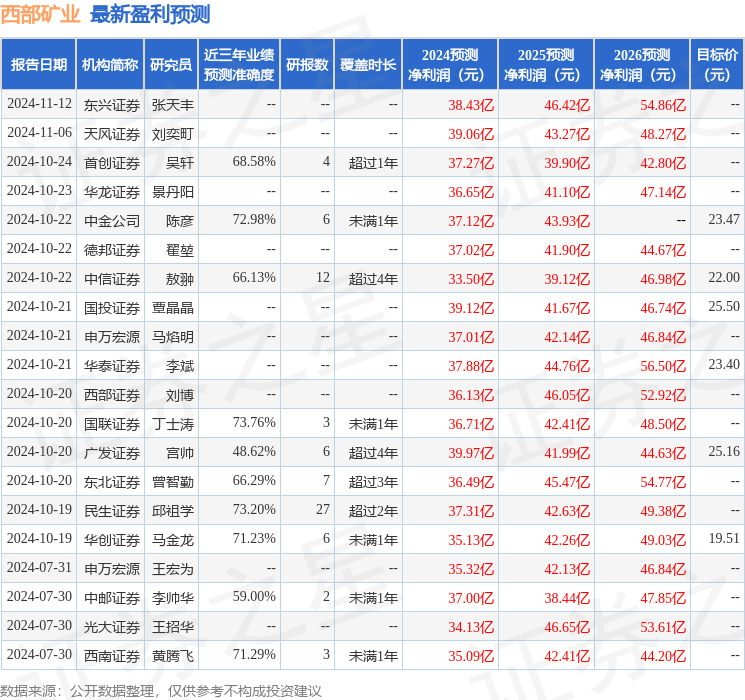Select target price 25.50
This screenshot has width=745, height=700.
pos(724,307)
